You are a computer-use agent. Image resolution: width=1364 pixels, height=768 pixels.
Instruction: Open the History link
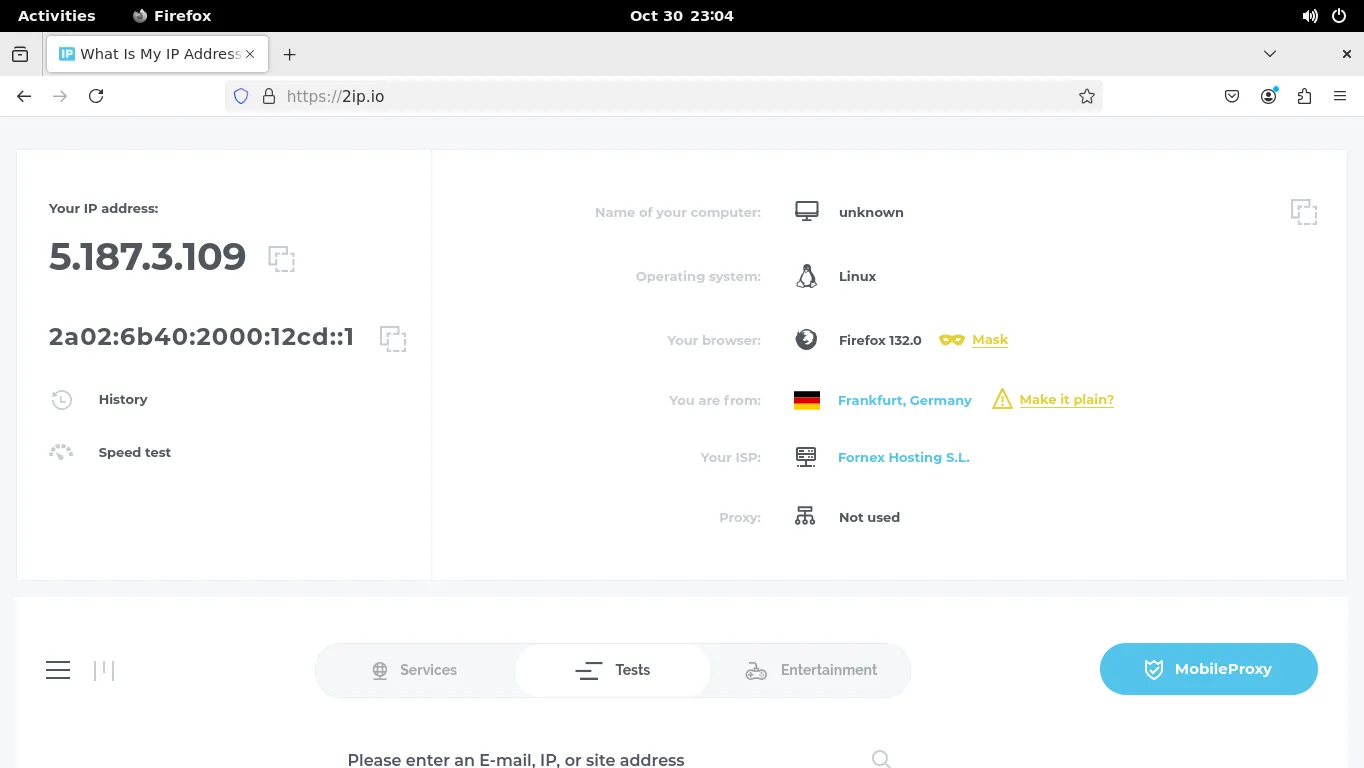(123, 399)
